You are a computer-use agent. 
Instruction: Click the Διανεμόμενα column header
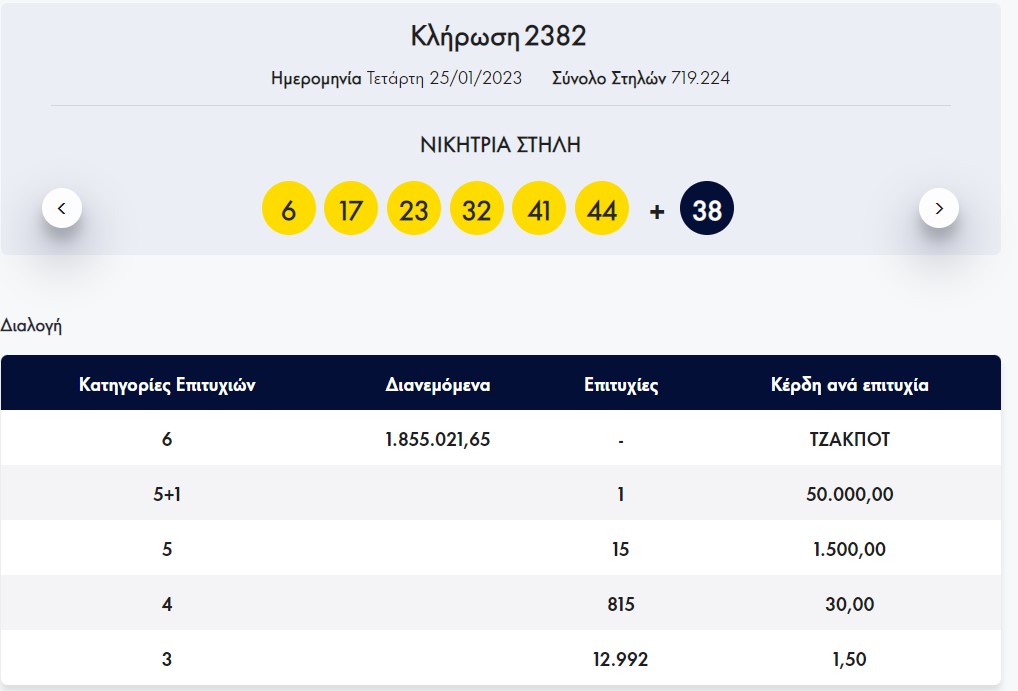coord(438,385)
